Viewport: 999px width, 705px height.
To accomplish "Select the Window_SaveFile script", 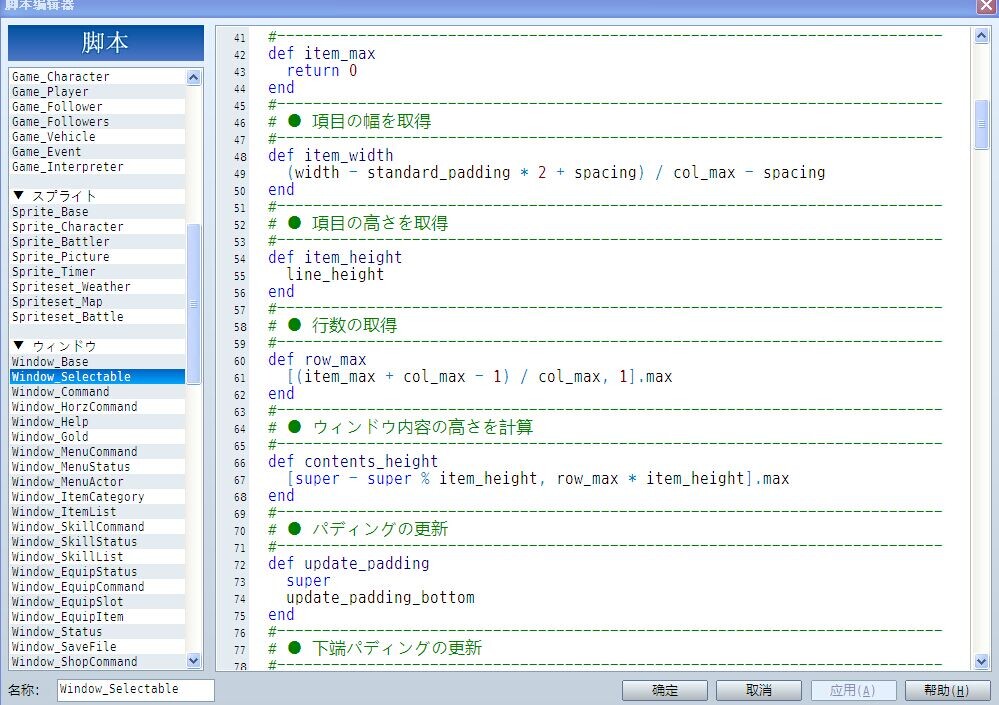I will [98, 647].
